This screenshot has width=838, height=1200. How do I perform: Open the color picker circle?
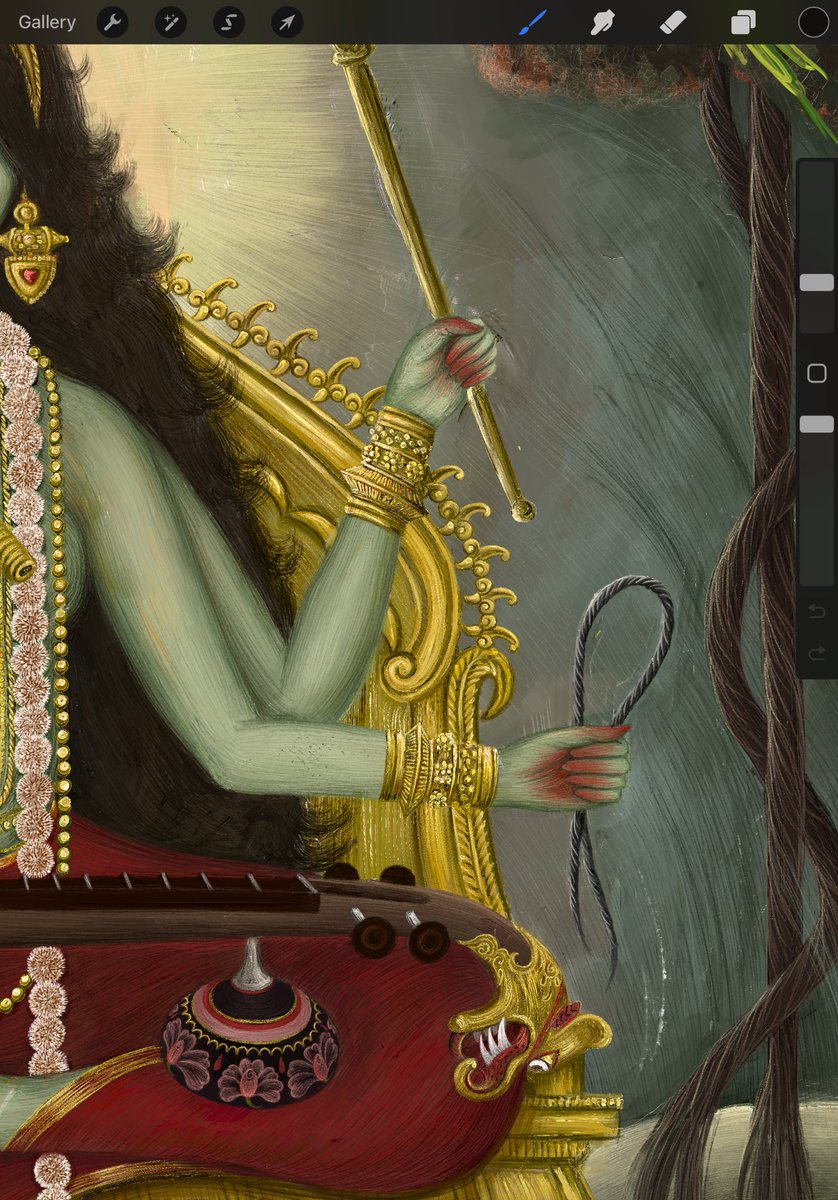point(813,22)
